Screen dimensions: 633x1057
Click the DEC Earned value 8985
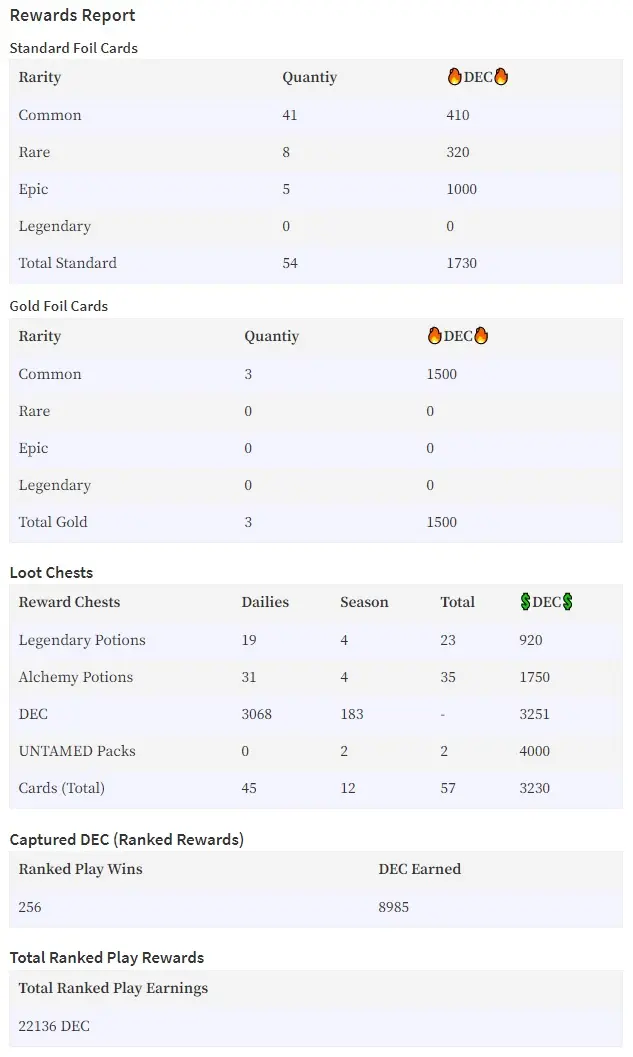pos(394,907)
